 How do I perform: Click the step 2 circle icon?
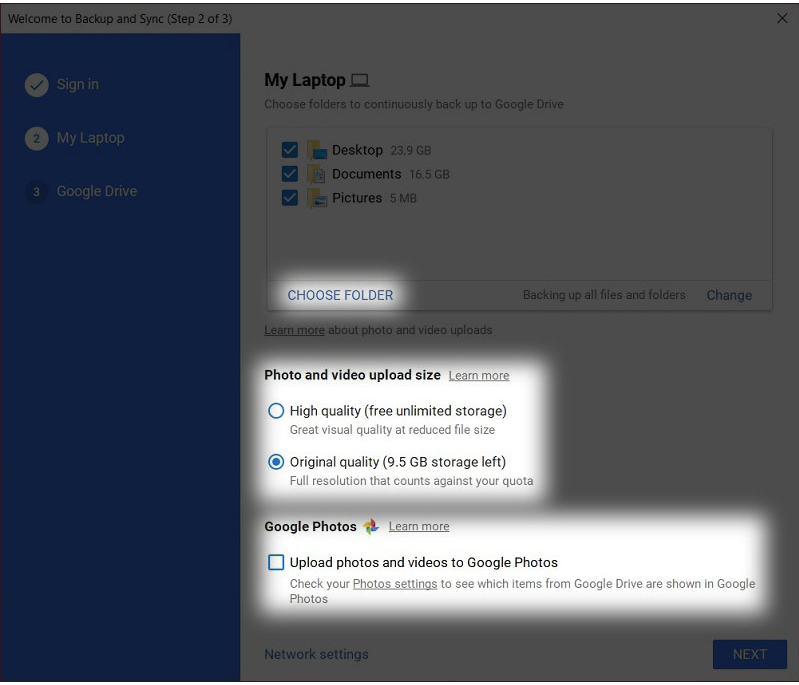coord(37,138)
